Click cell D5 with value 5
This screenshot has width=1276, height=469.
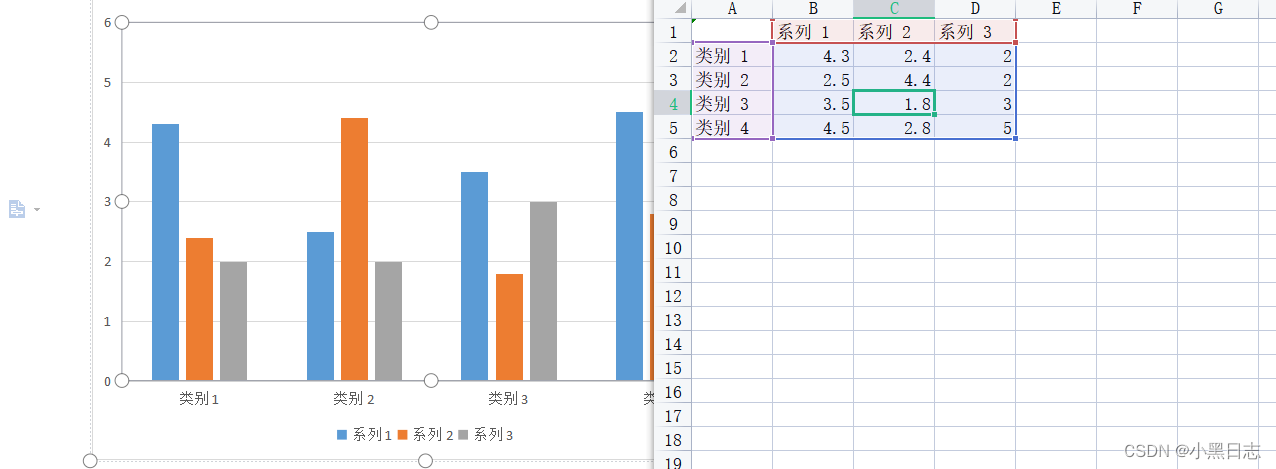pyautogui.click(x=975, y=127)
